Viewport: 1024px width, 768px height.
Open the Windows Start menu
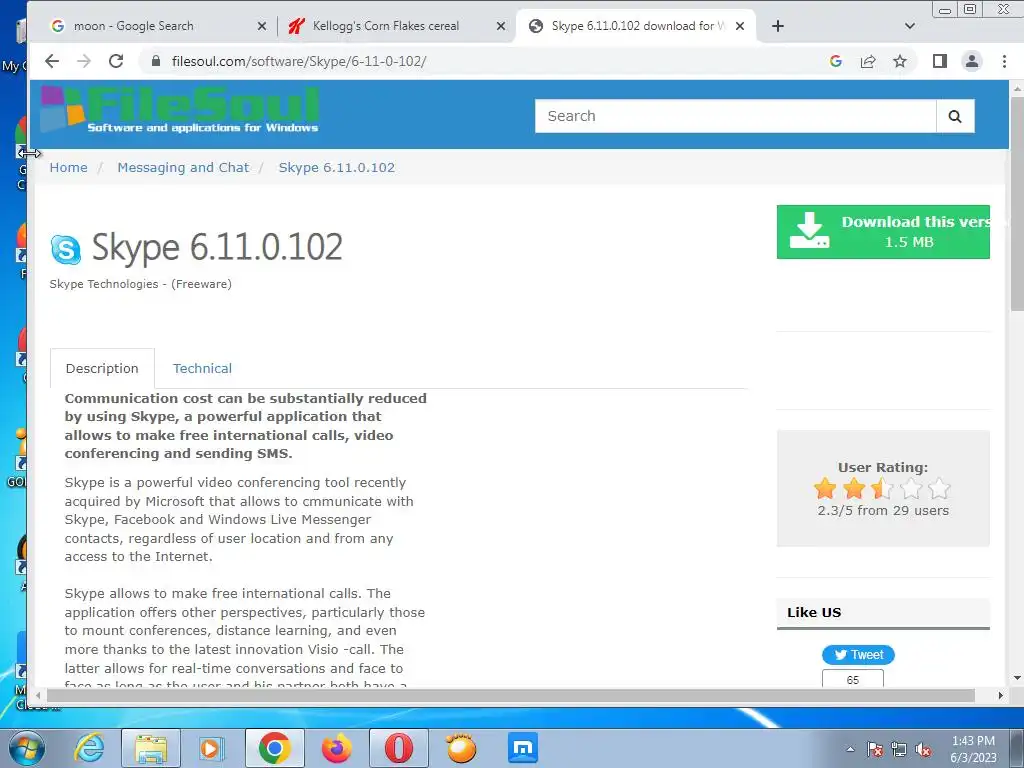(x=26, y=748)
